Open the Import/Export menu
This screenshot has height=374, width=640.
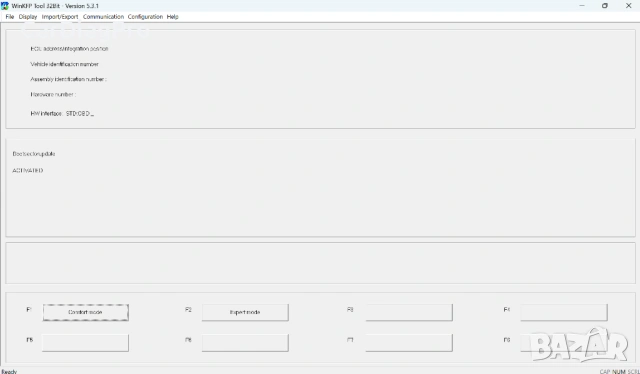[60, 17]
